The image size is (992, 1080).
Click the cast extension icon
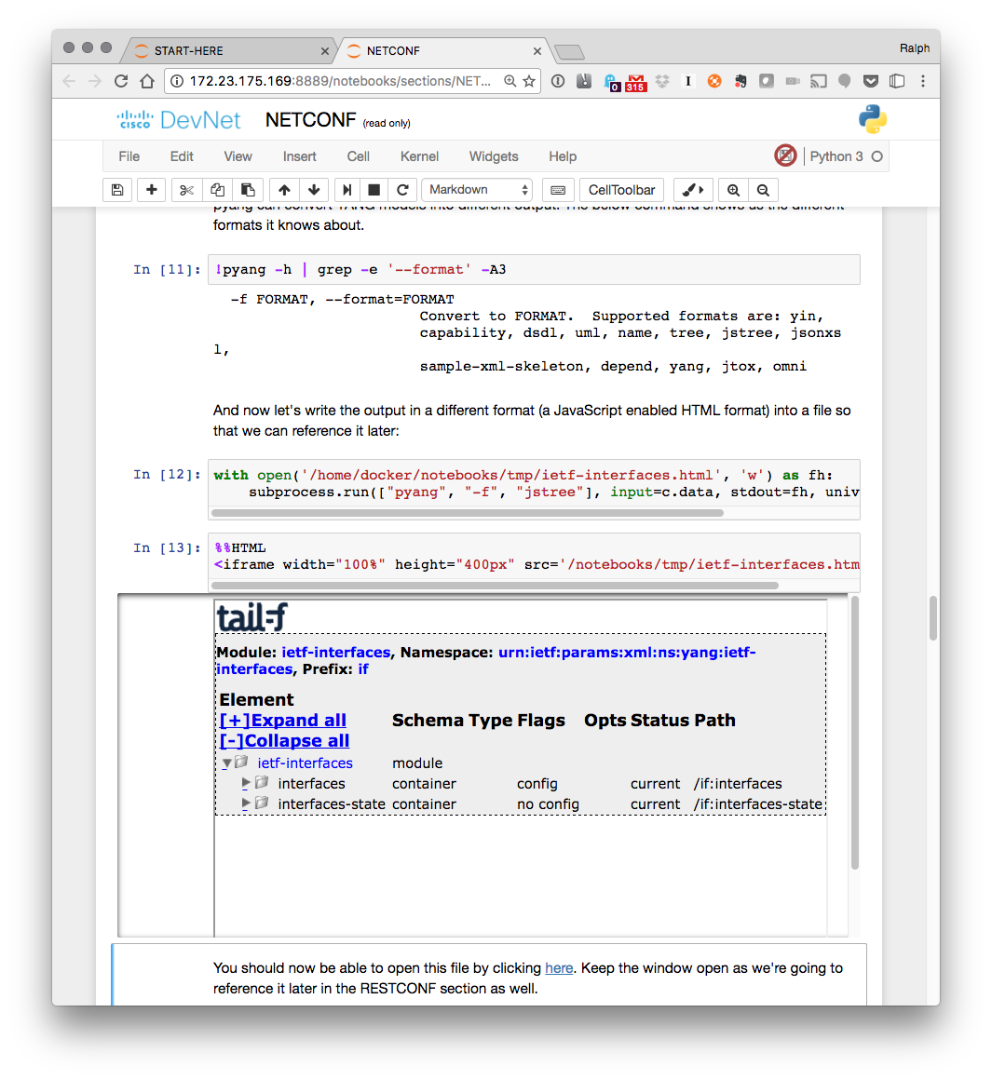(818, 81)
